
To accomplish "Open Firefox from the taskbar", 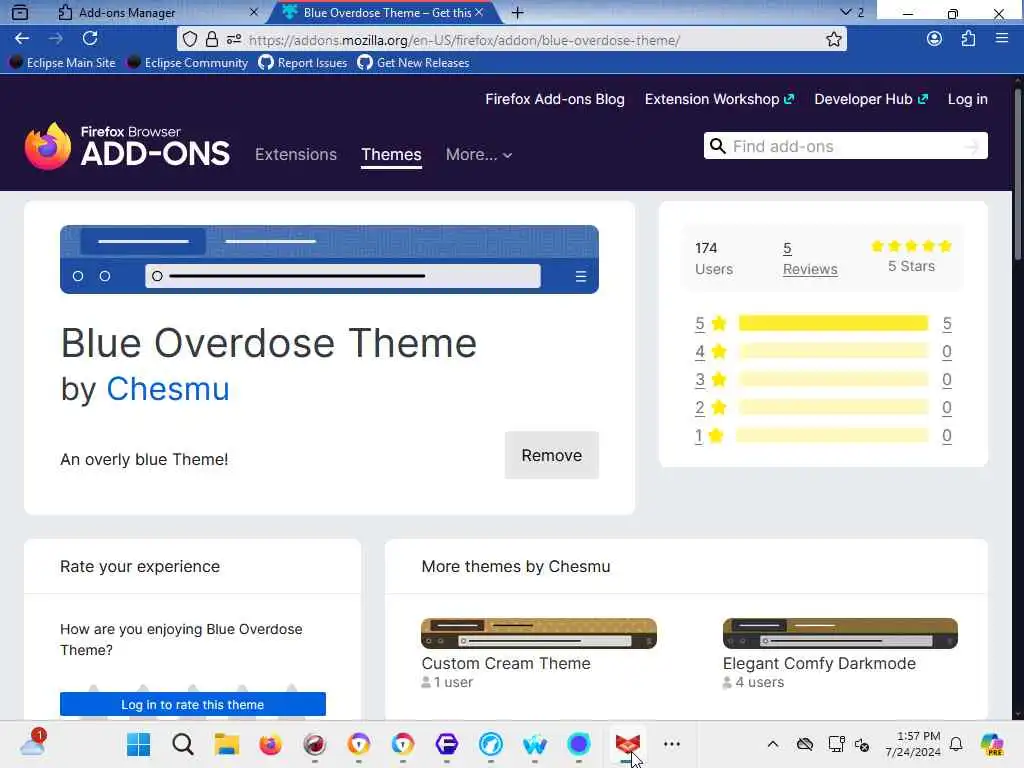I will tap(270, 744).
